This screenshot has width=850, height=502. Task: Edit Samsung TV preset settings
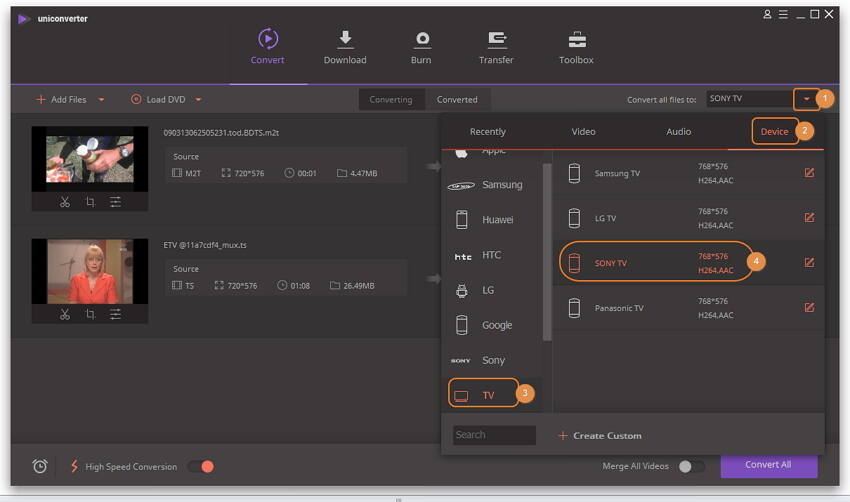[x=809, y=173]
